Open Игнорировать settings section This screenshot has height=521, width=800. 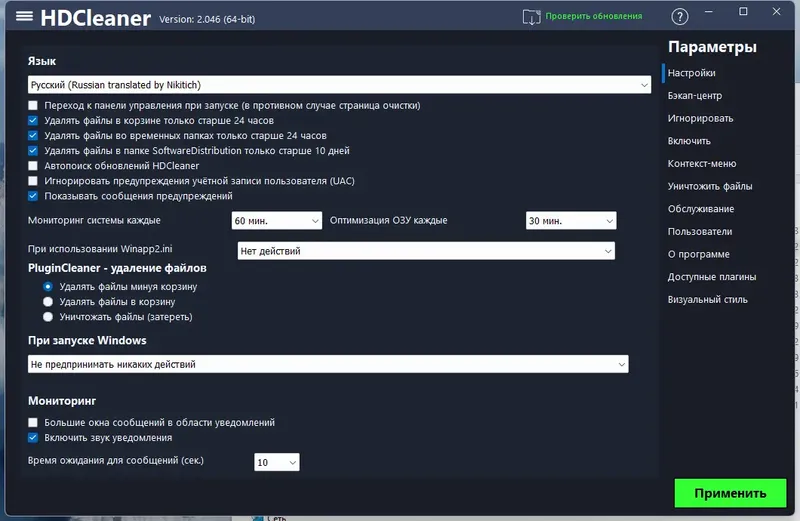point(701,118)
